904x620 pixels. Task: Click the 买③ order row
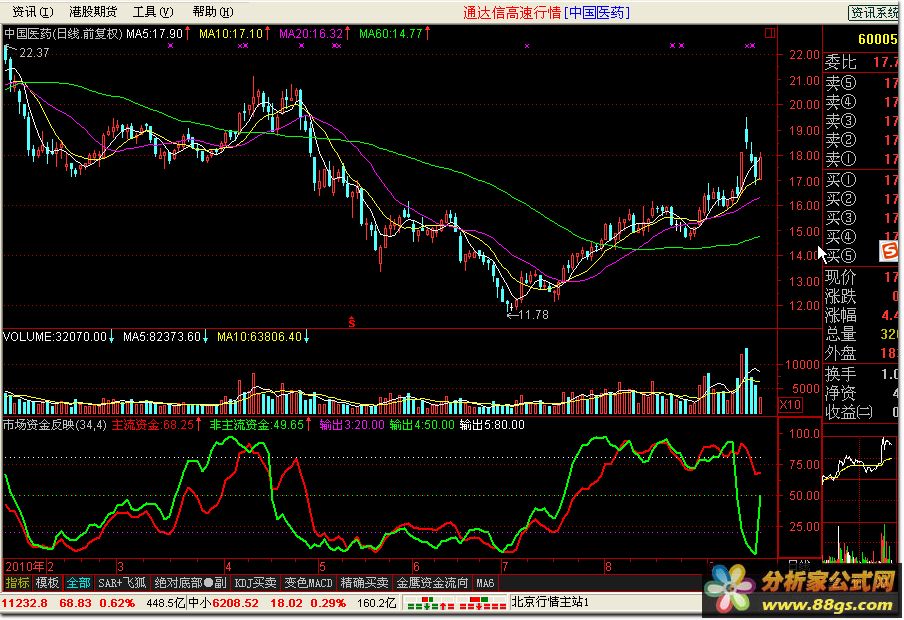click(861, 218)
